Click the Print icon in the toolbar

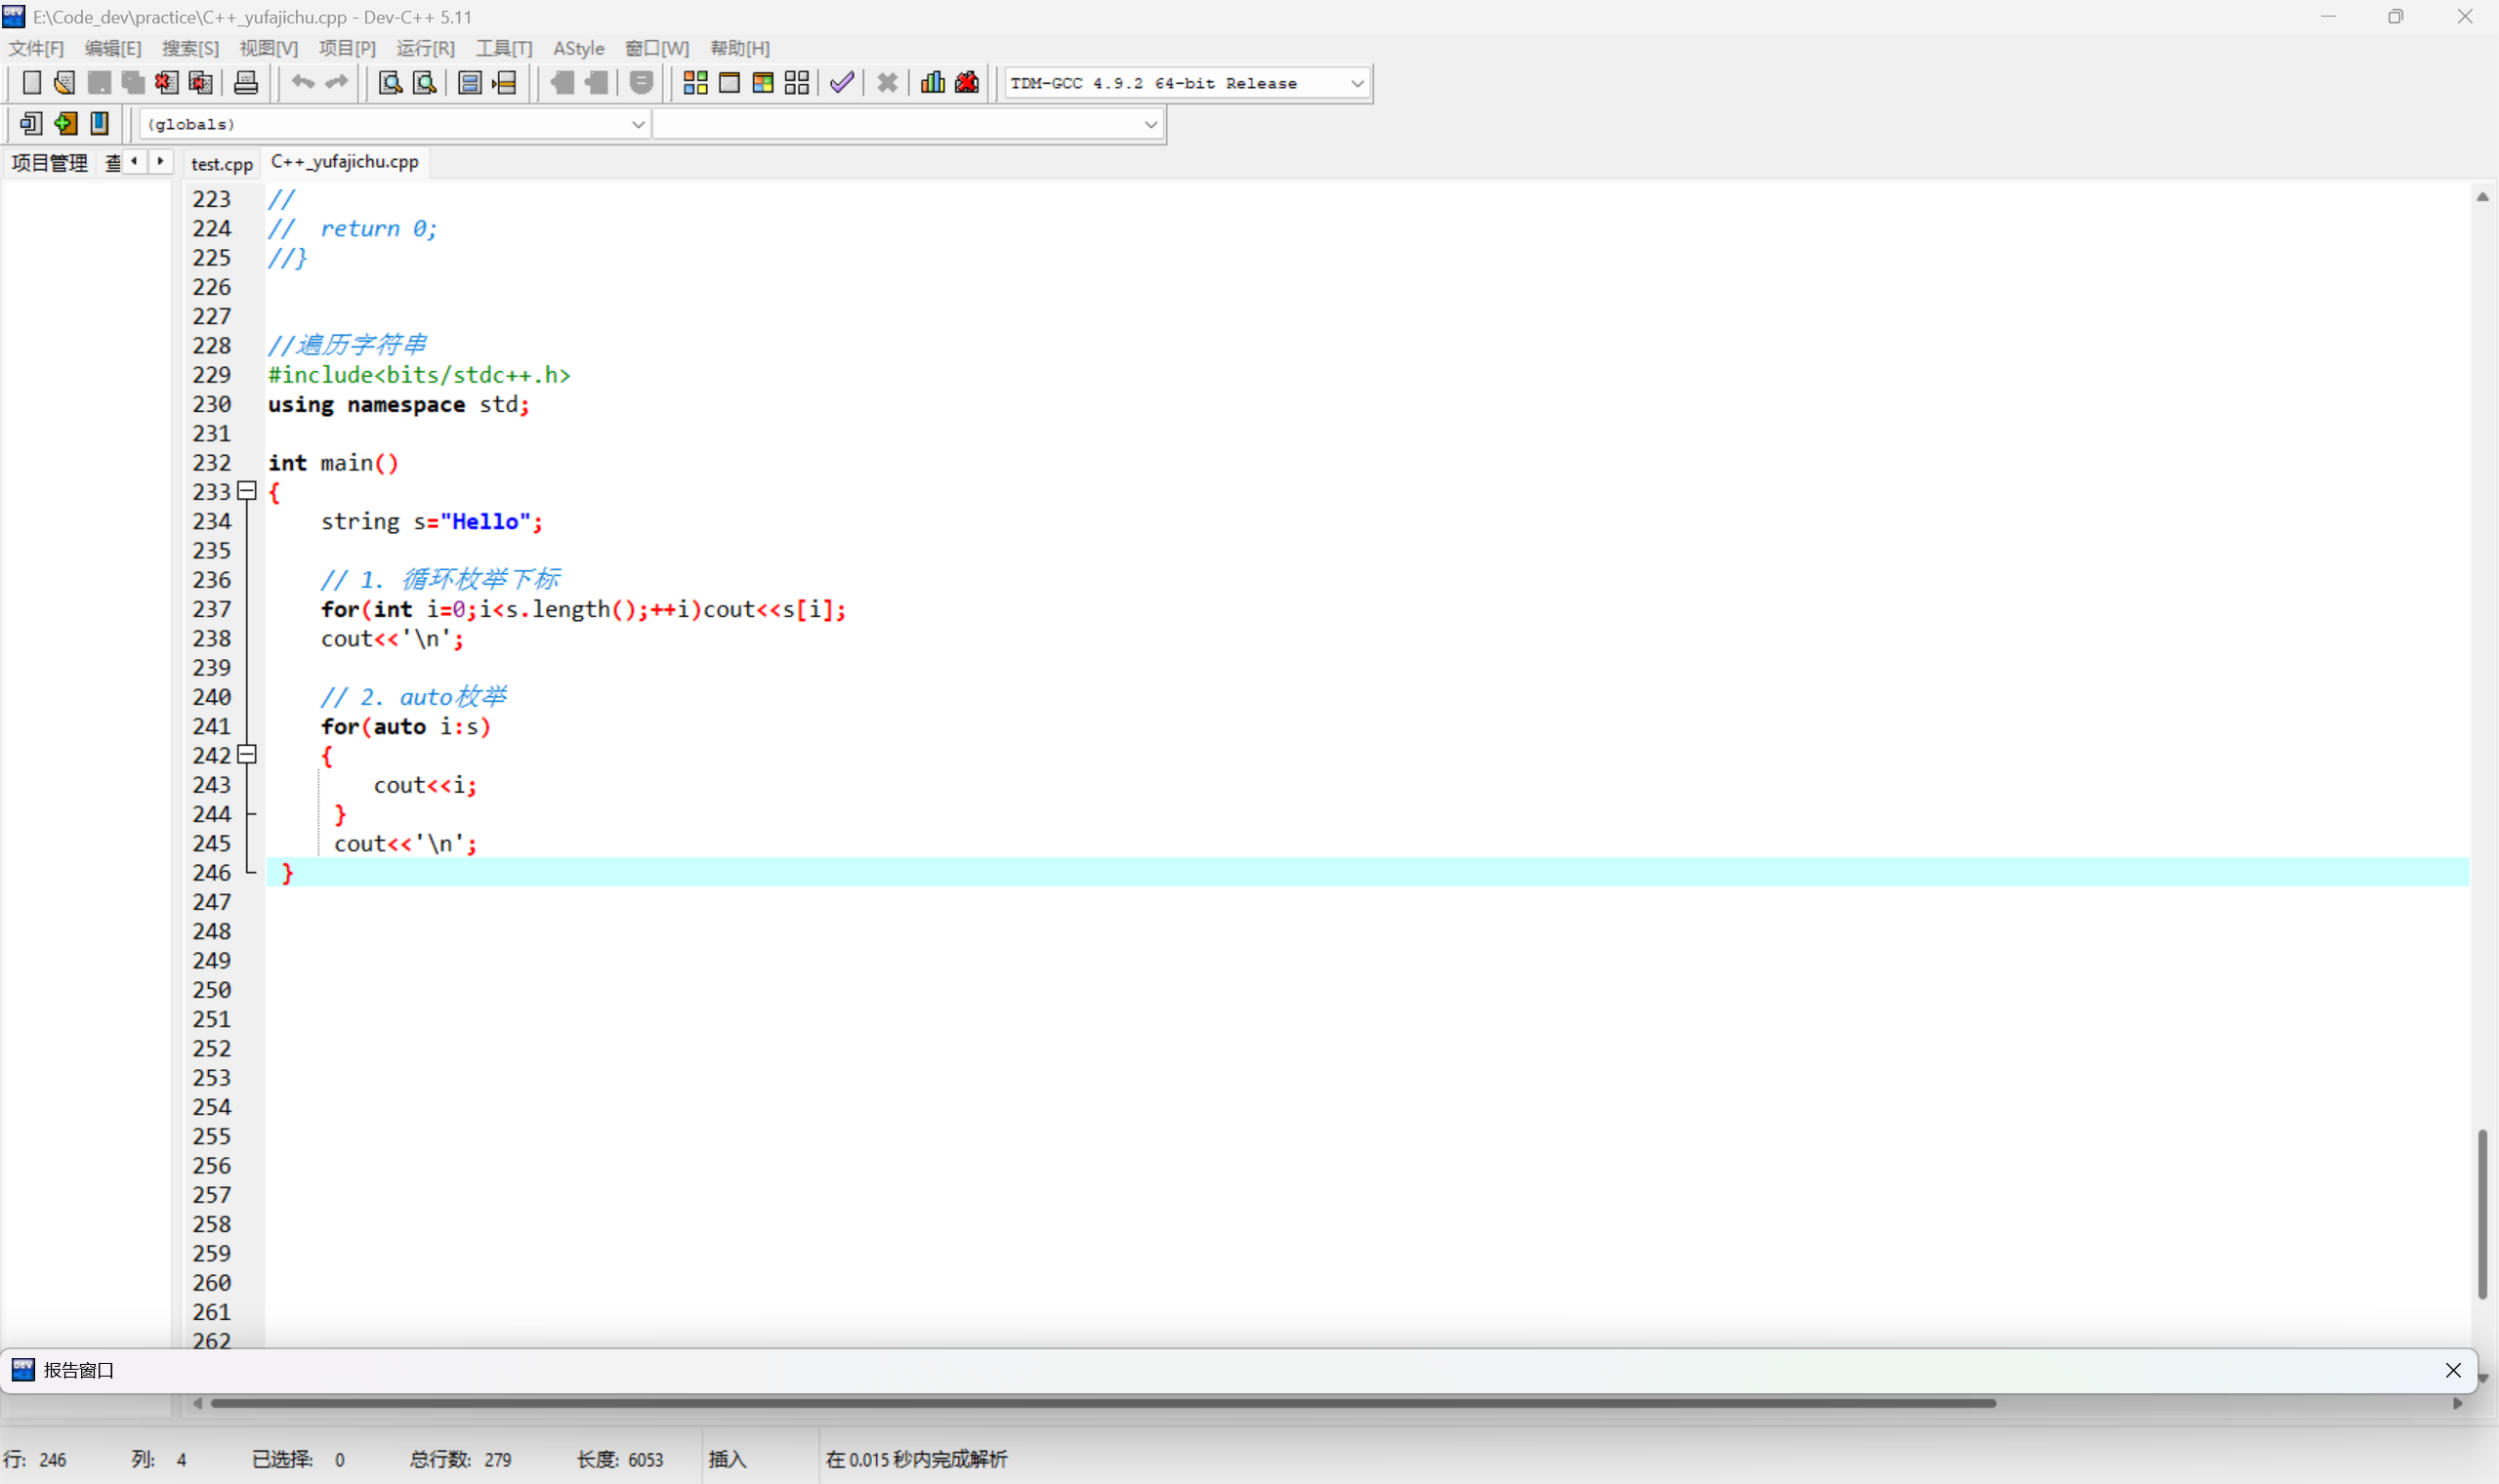pyautogui.click(x=246, y=83)
